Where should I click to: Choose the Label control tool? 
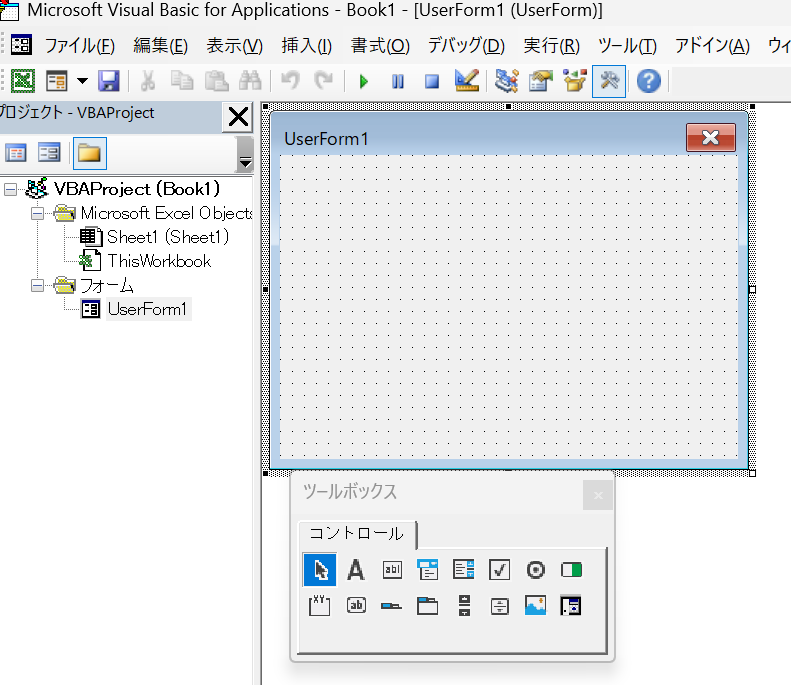(x=356, y=570)
